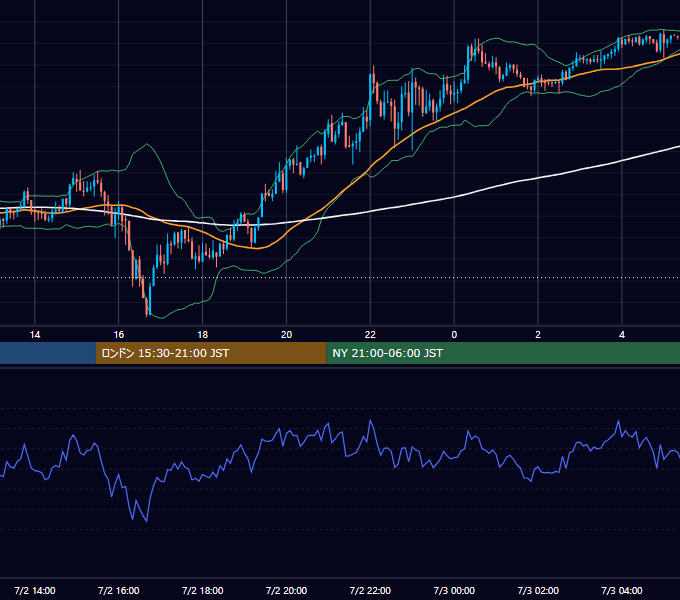
Task: Click the 7/3 04:00 date label
Action: tap(622, 590)
